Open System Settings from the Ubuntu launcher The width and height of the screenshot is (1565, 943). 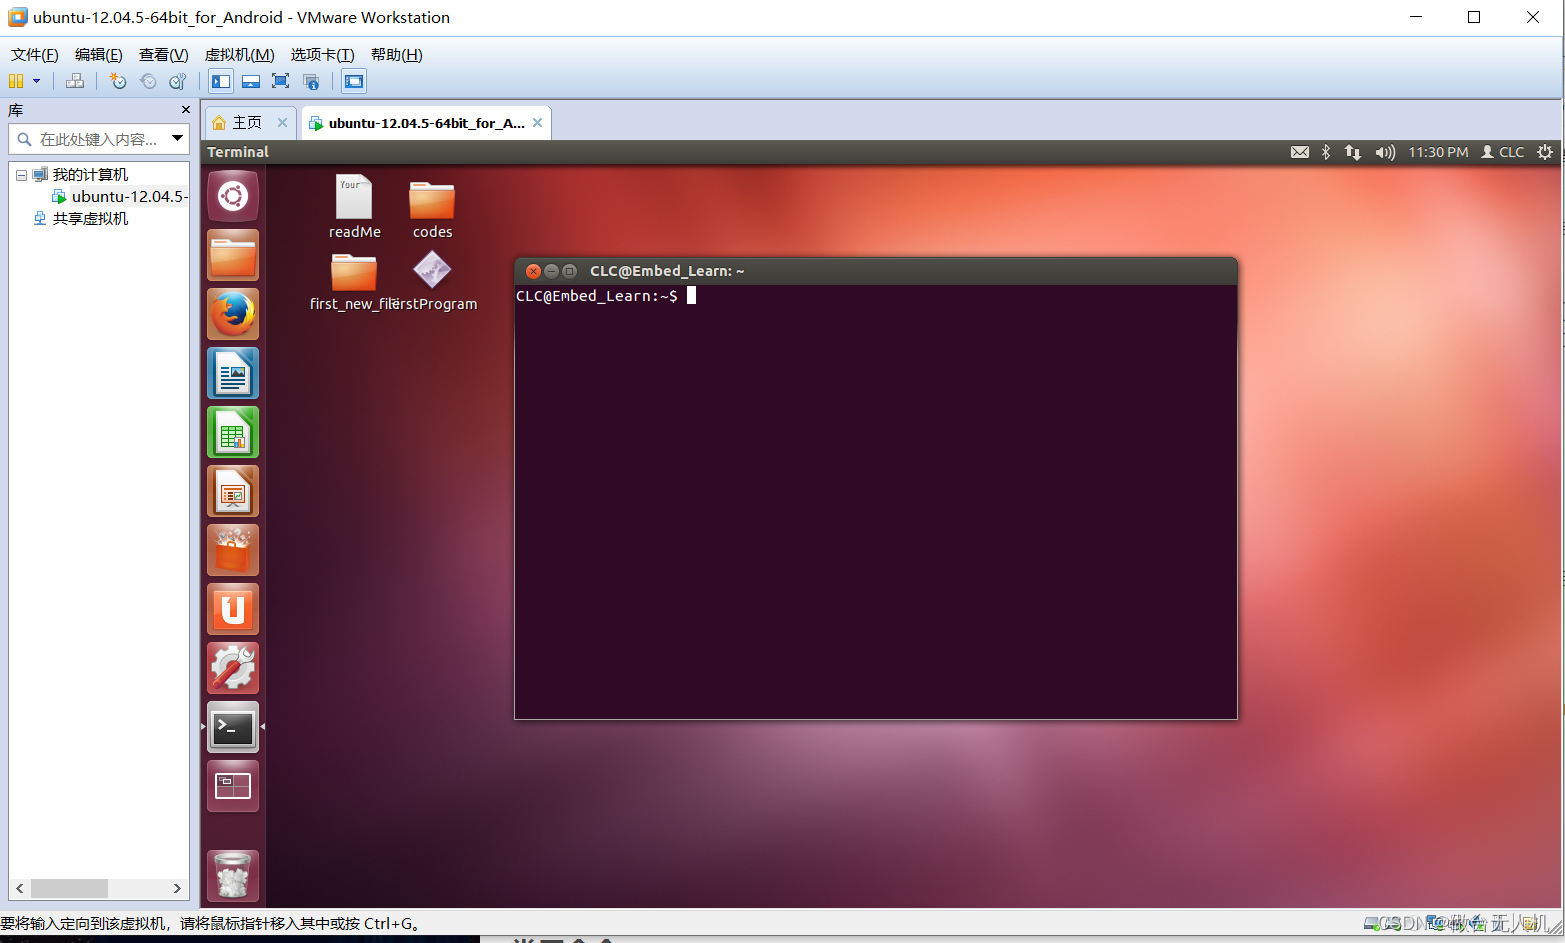click(x=232, y=668)
